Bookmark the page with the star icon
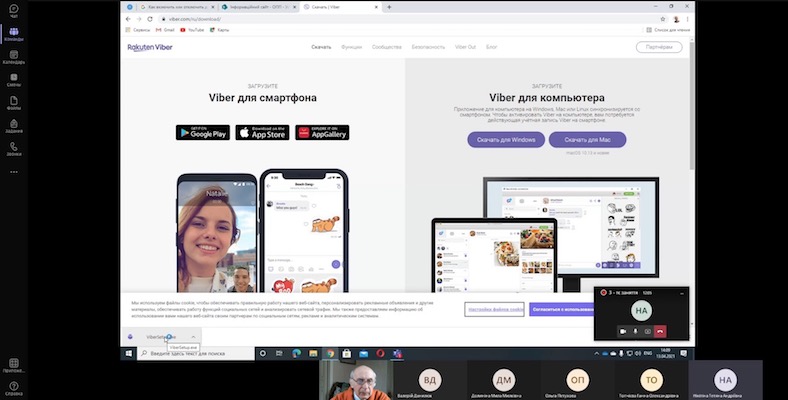 point(663,19)
